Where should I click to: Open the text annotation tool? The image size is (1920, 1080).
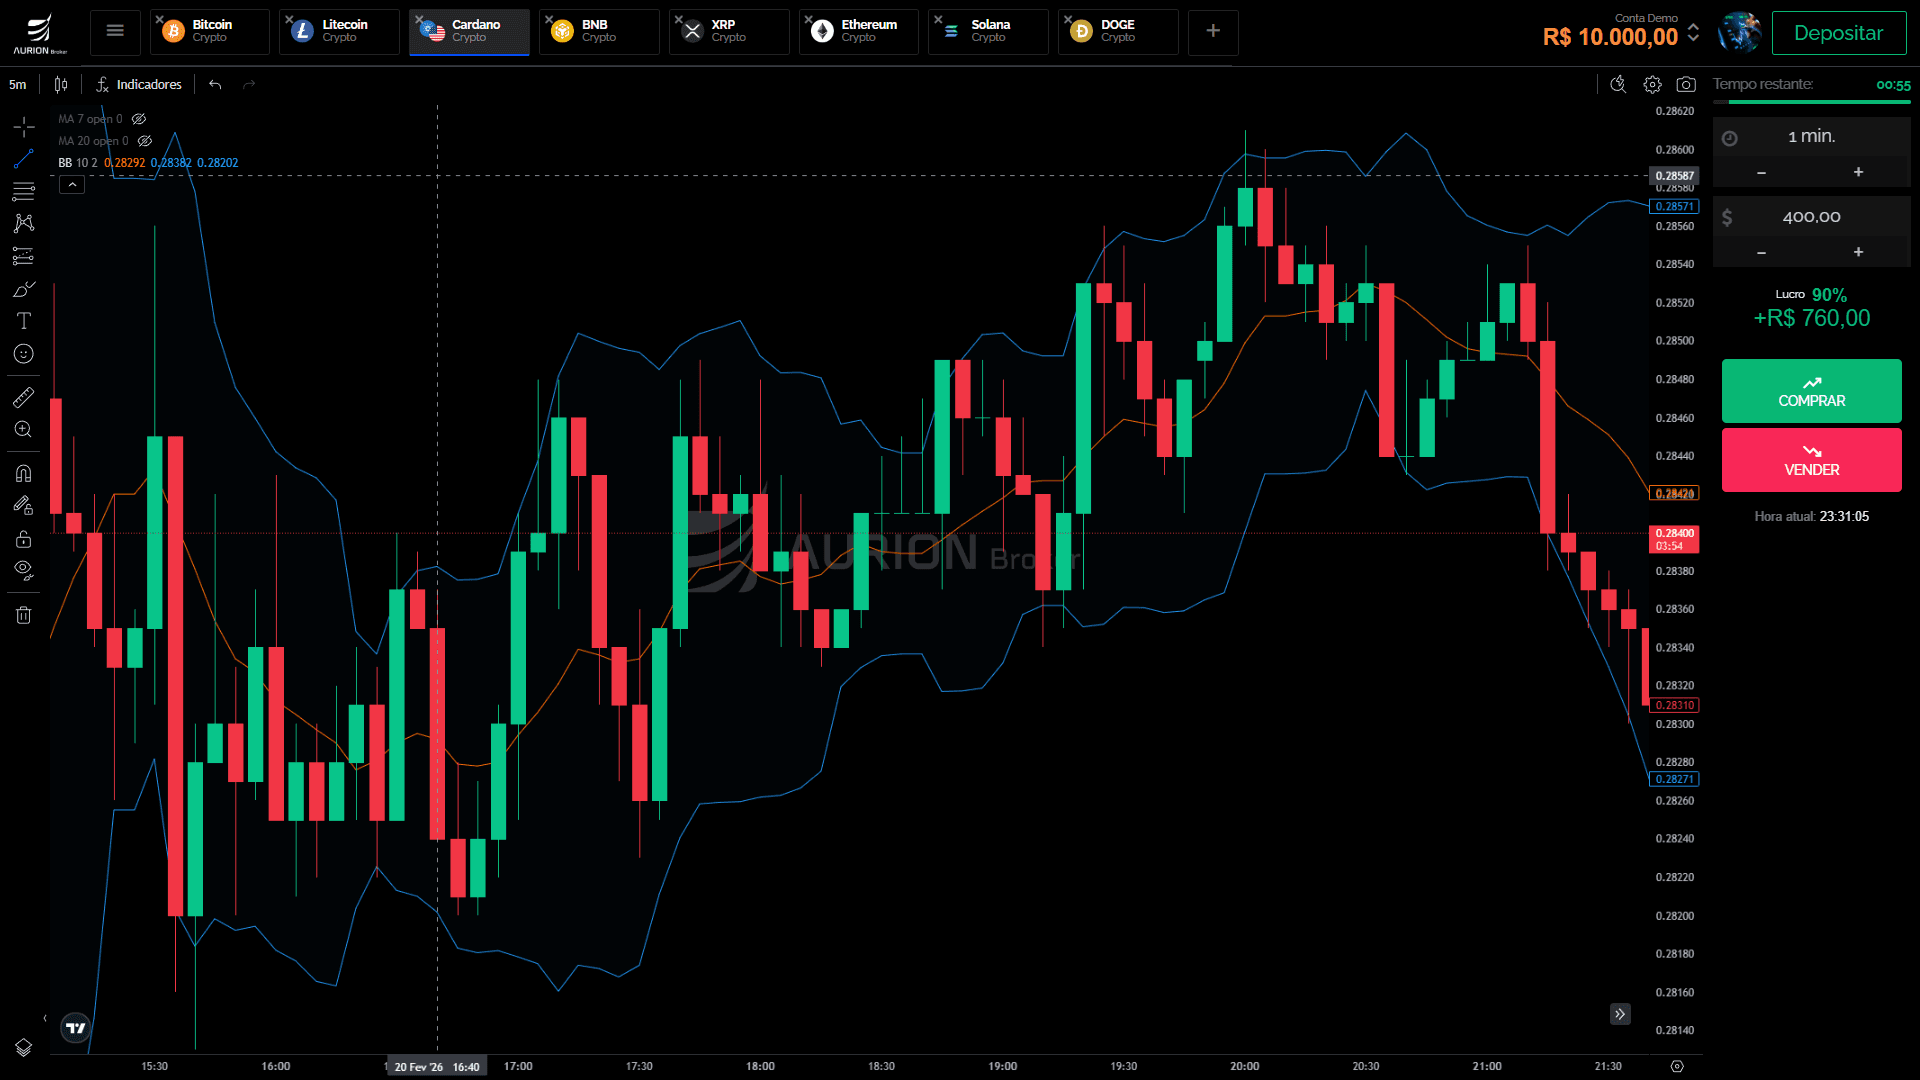23,321
